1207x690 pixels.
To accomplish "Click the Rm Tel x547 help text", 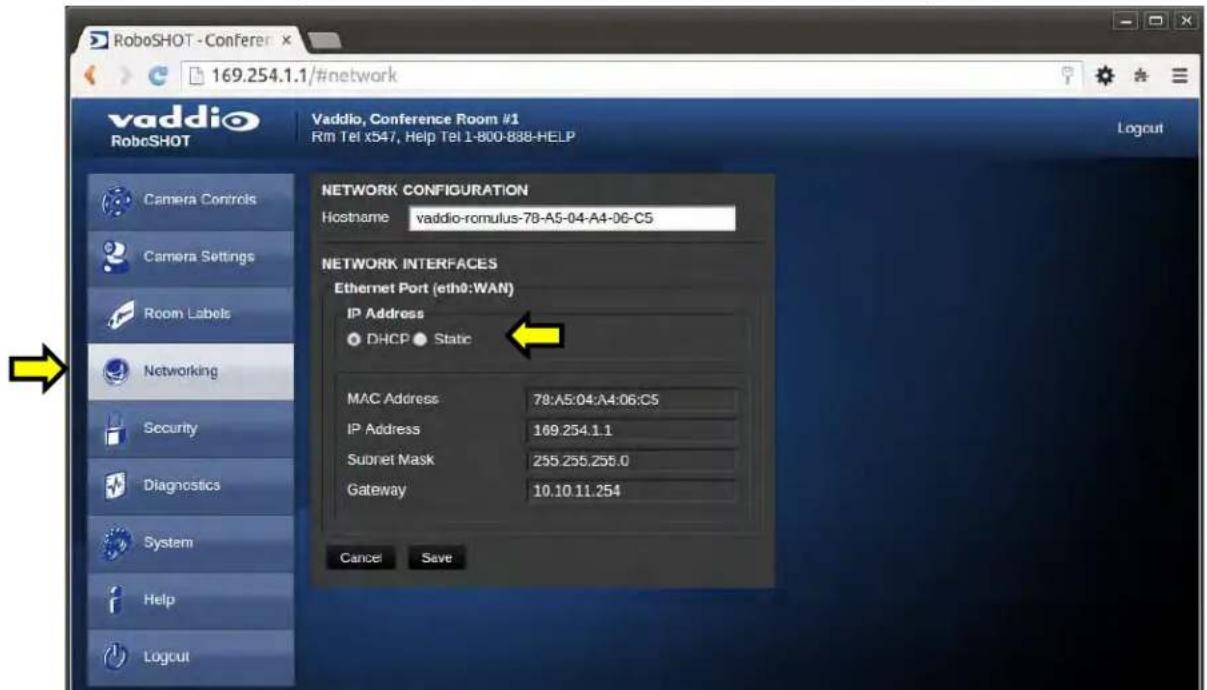I will tap(445, 137).
